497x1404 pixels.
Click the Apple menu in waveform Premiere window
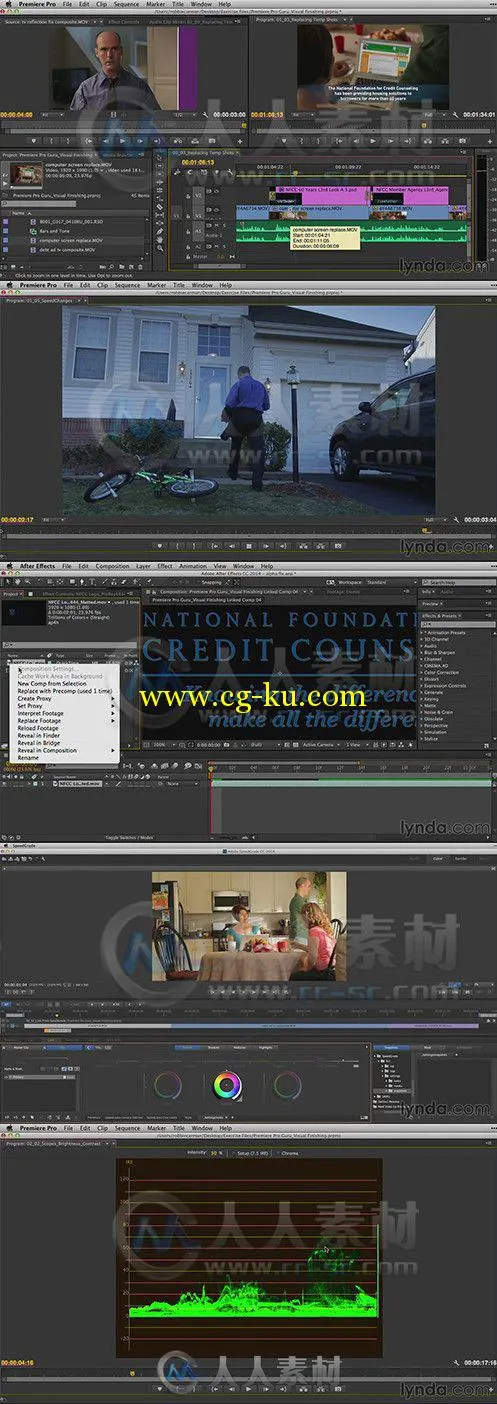click(8, 1127)
